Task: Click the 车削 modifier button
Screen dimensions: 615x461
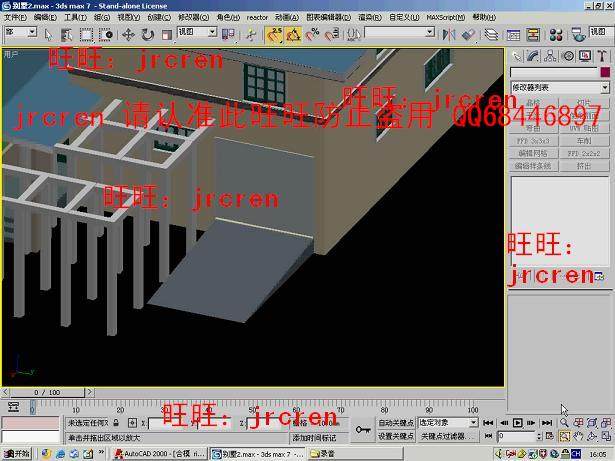Action: coord(584,140)
